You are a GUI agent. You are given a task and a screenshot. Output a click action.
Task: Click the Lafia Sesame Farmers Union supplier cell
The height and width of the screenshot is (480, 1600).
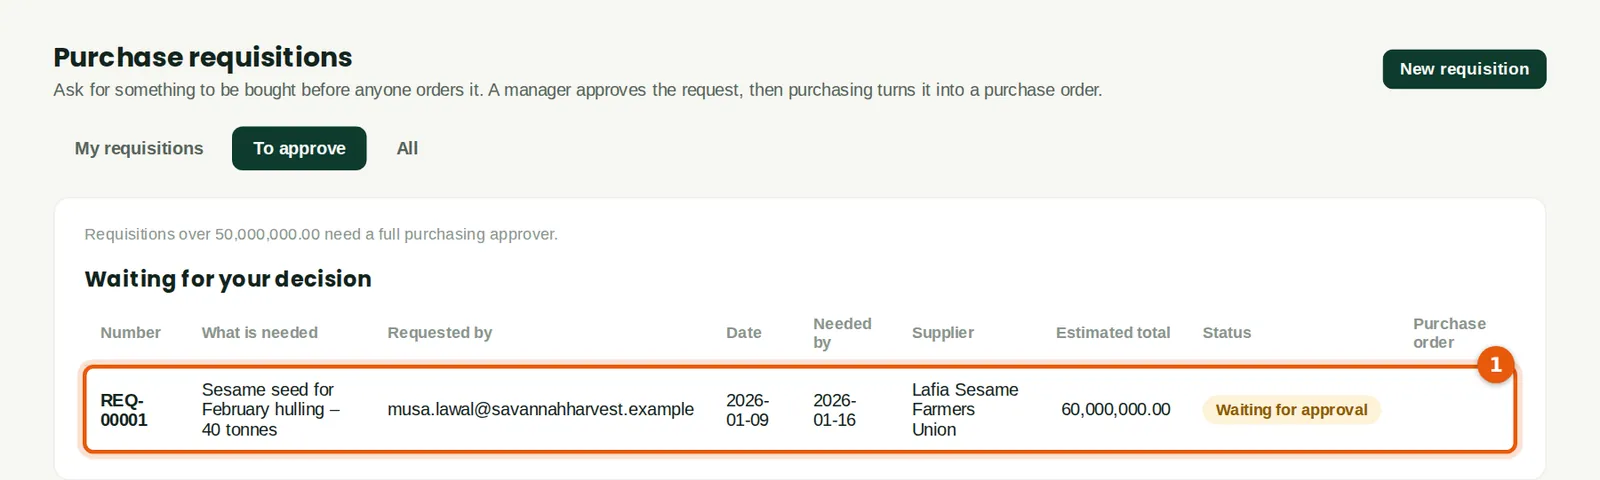pos(965,410)
